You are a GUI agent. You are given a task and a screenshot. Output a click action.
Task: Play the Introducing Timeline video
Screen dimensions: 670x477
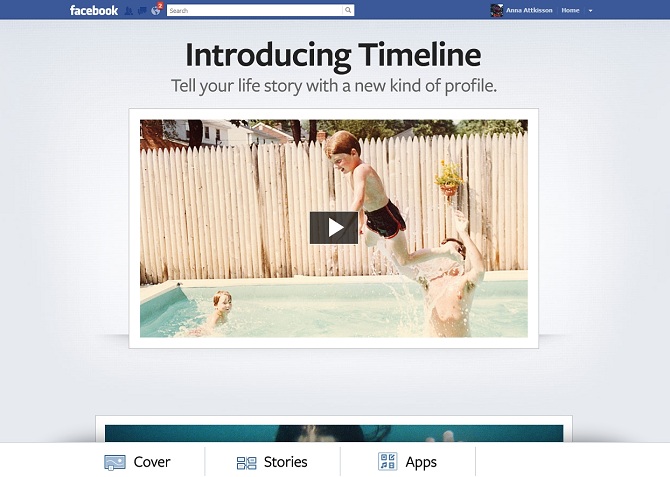[x=334, y=228]
